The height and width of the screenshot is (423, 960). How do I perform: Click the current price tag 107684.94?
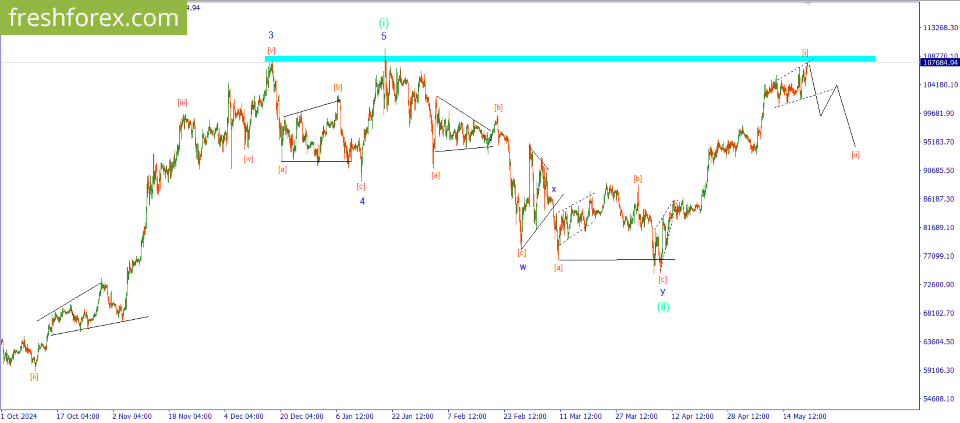click(939, 62)
